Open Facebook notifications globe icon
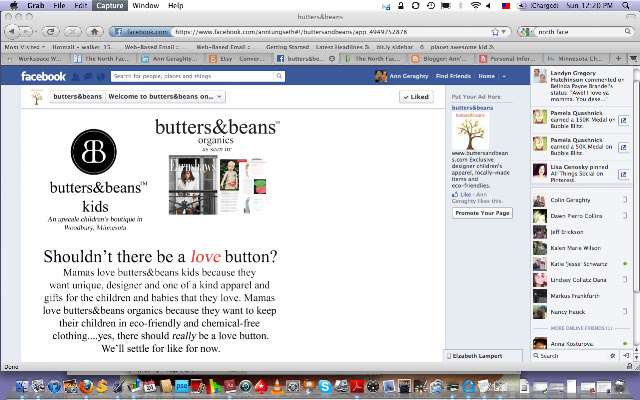 coord(100,76)
